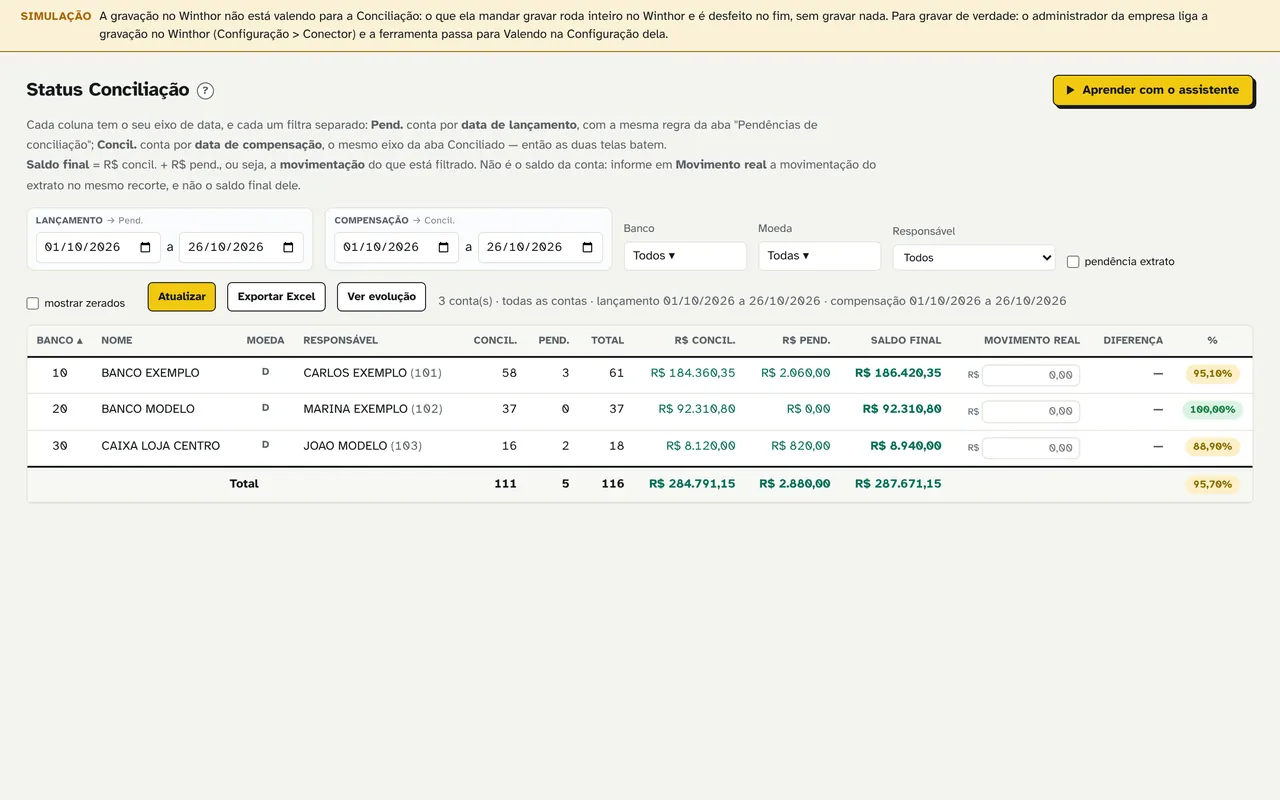1280x800 pixels.
Task: Click Aprender com o assistente button
Action: pyautogui.click(x=1153, y=90)
